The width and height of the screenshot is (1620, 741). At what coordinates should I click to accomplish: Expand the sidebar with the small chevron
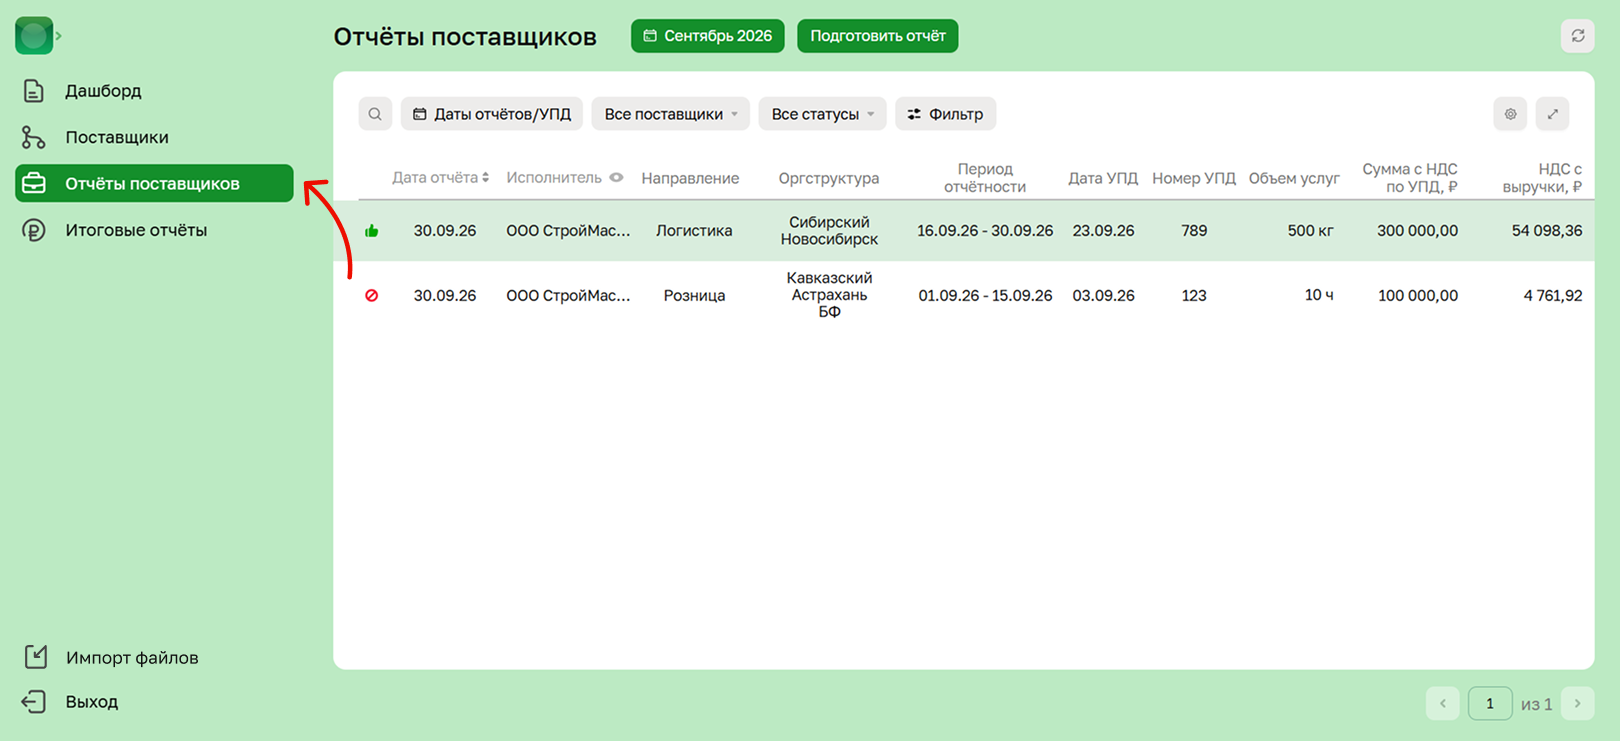point(59,36)
